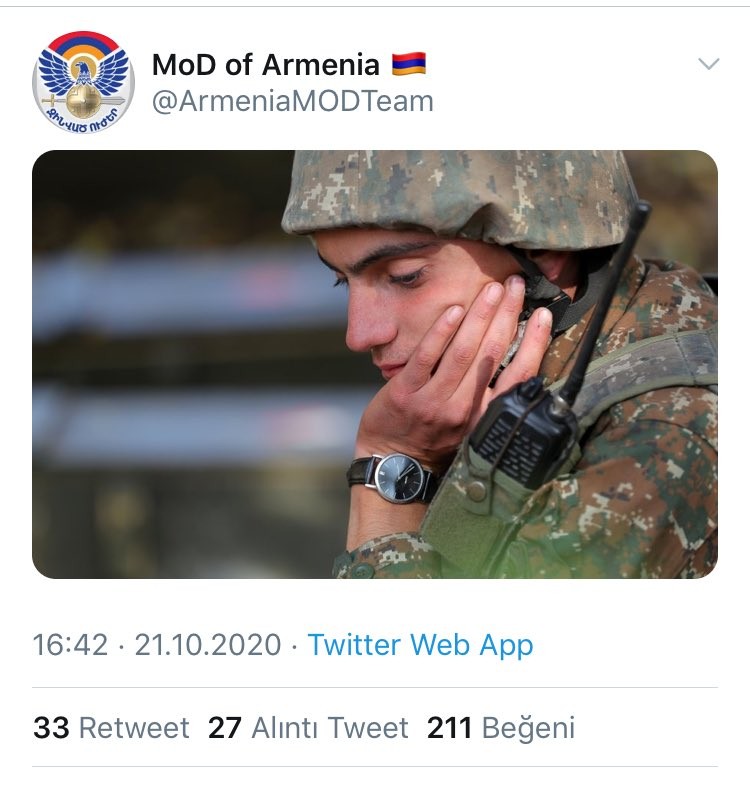Viewport: 750px width, 789px height.
Task: Click the Twitter Web App source link
Action: (420, 645)
